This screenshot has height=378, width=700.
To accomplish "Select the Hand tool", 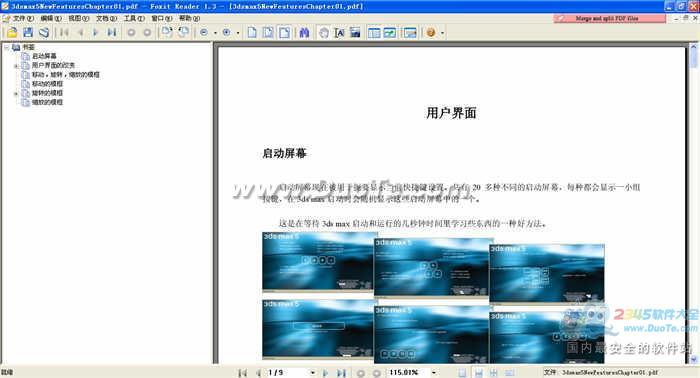I will (x=324, y=32).
